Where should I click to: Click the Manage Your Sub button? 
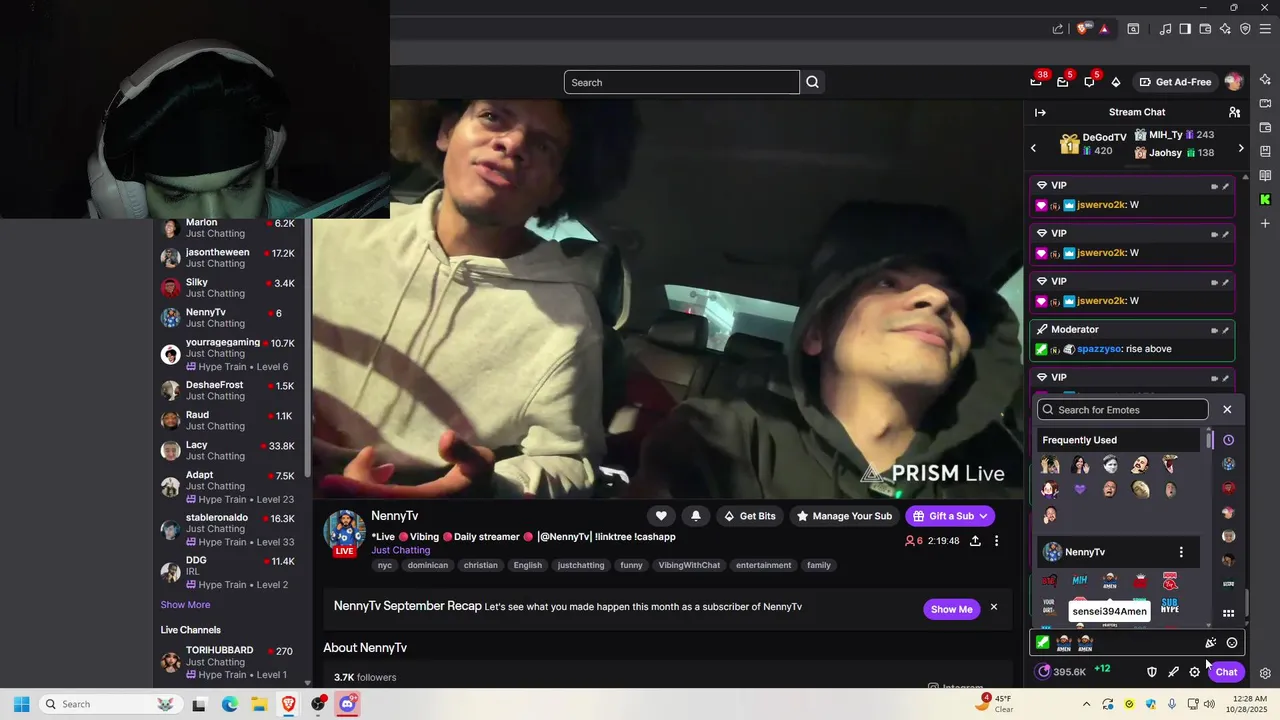coord(844,516)
